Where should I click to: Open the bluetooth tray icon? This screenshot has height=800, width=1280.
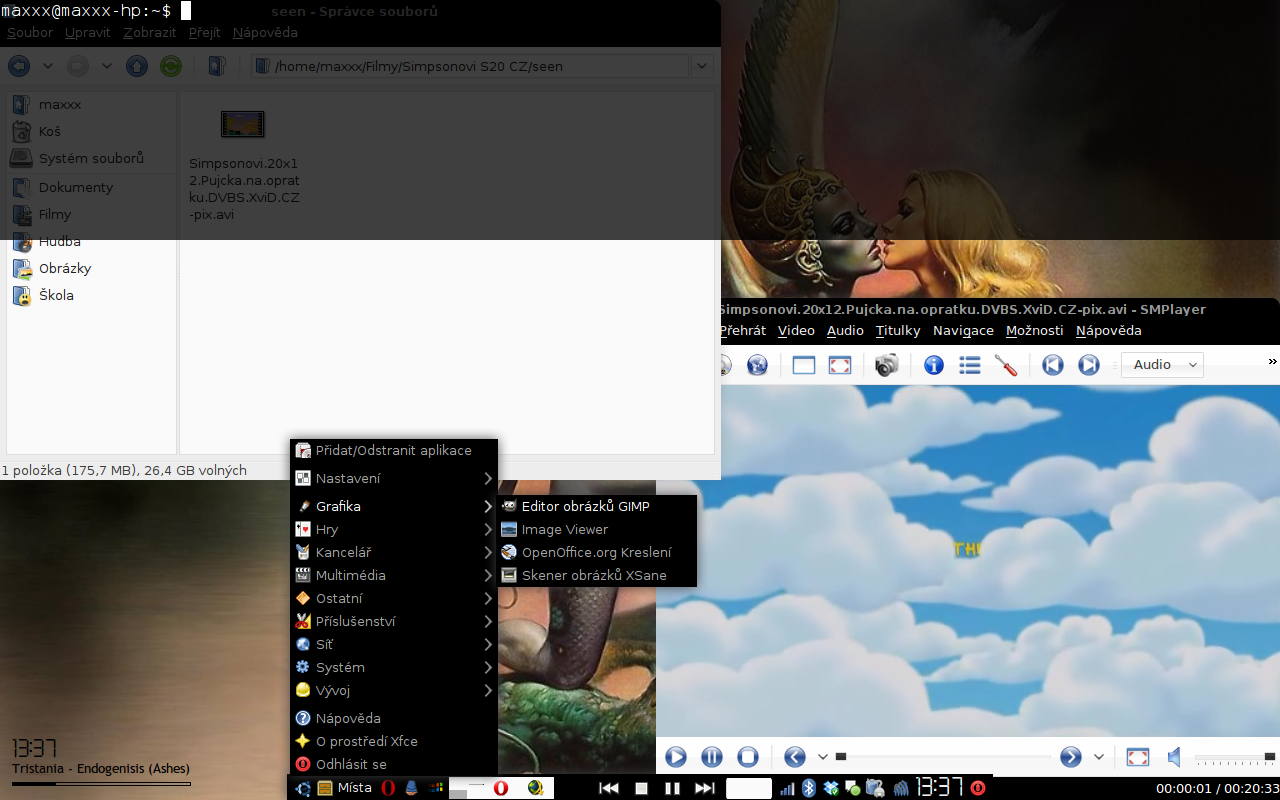click(810, 788)
